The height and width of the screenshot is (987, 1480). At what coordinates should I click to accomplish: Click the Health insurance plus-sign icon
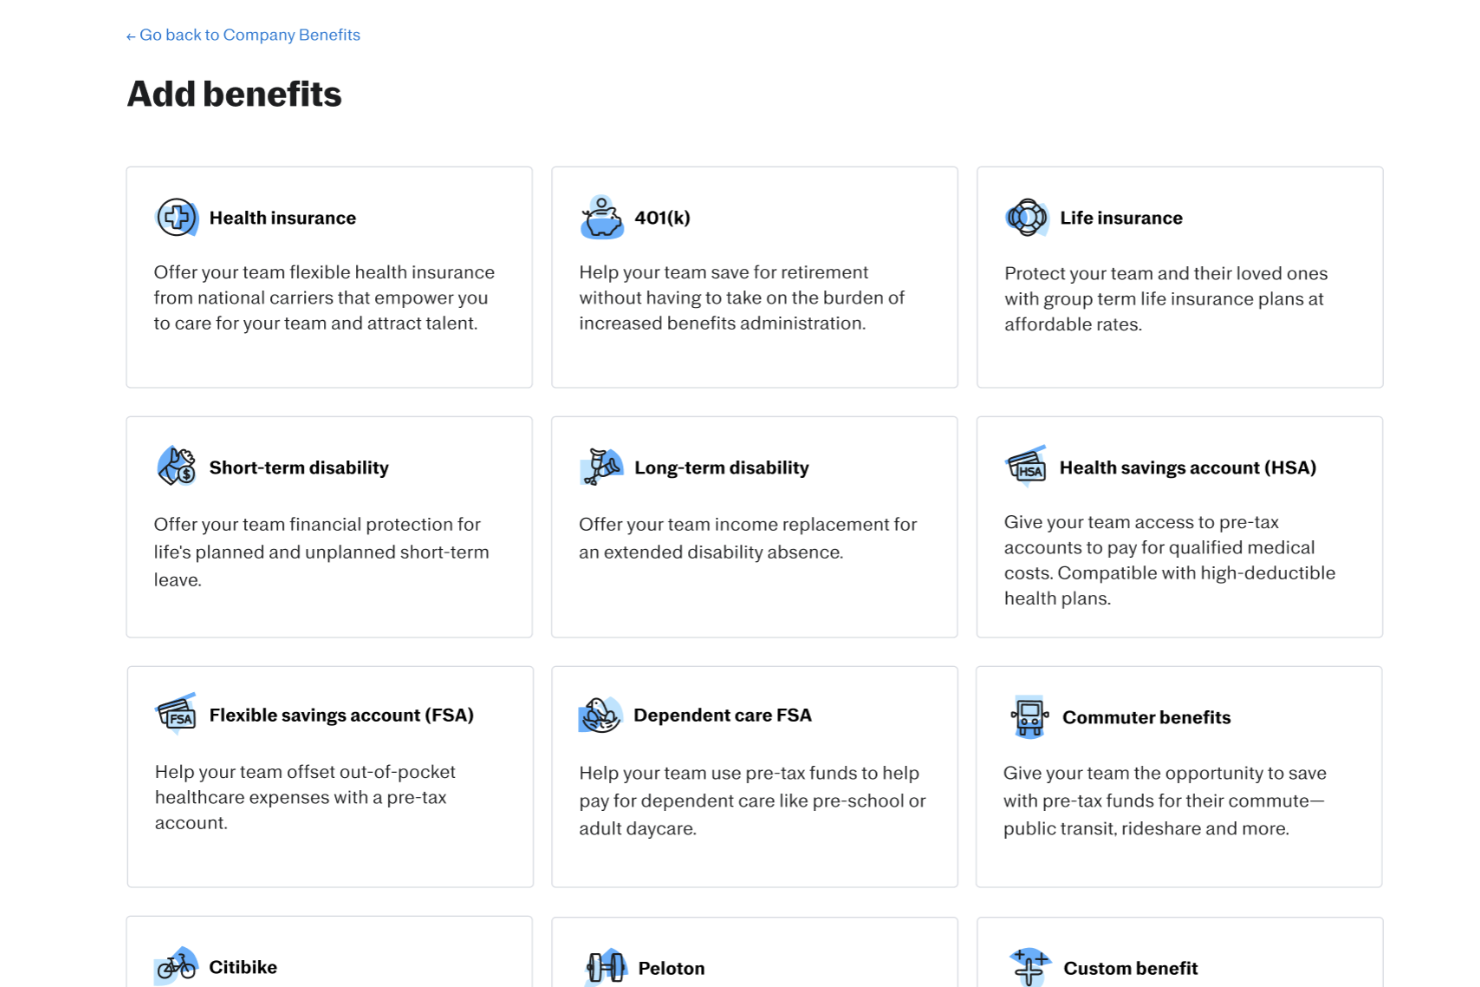coord(177,217)
